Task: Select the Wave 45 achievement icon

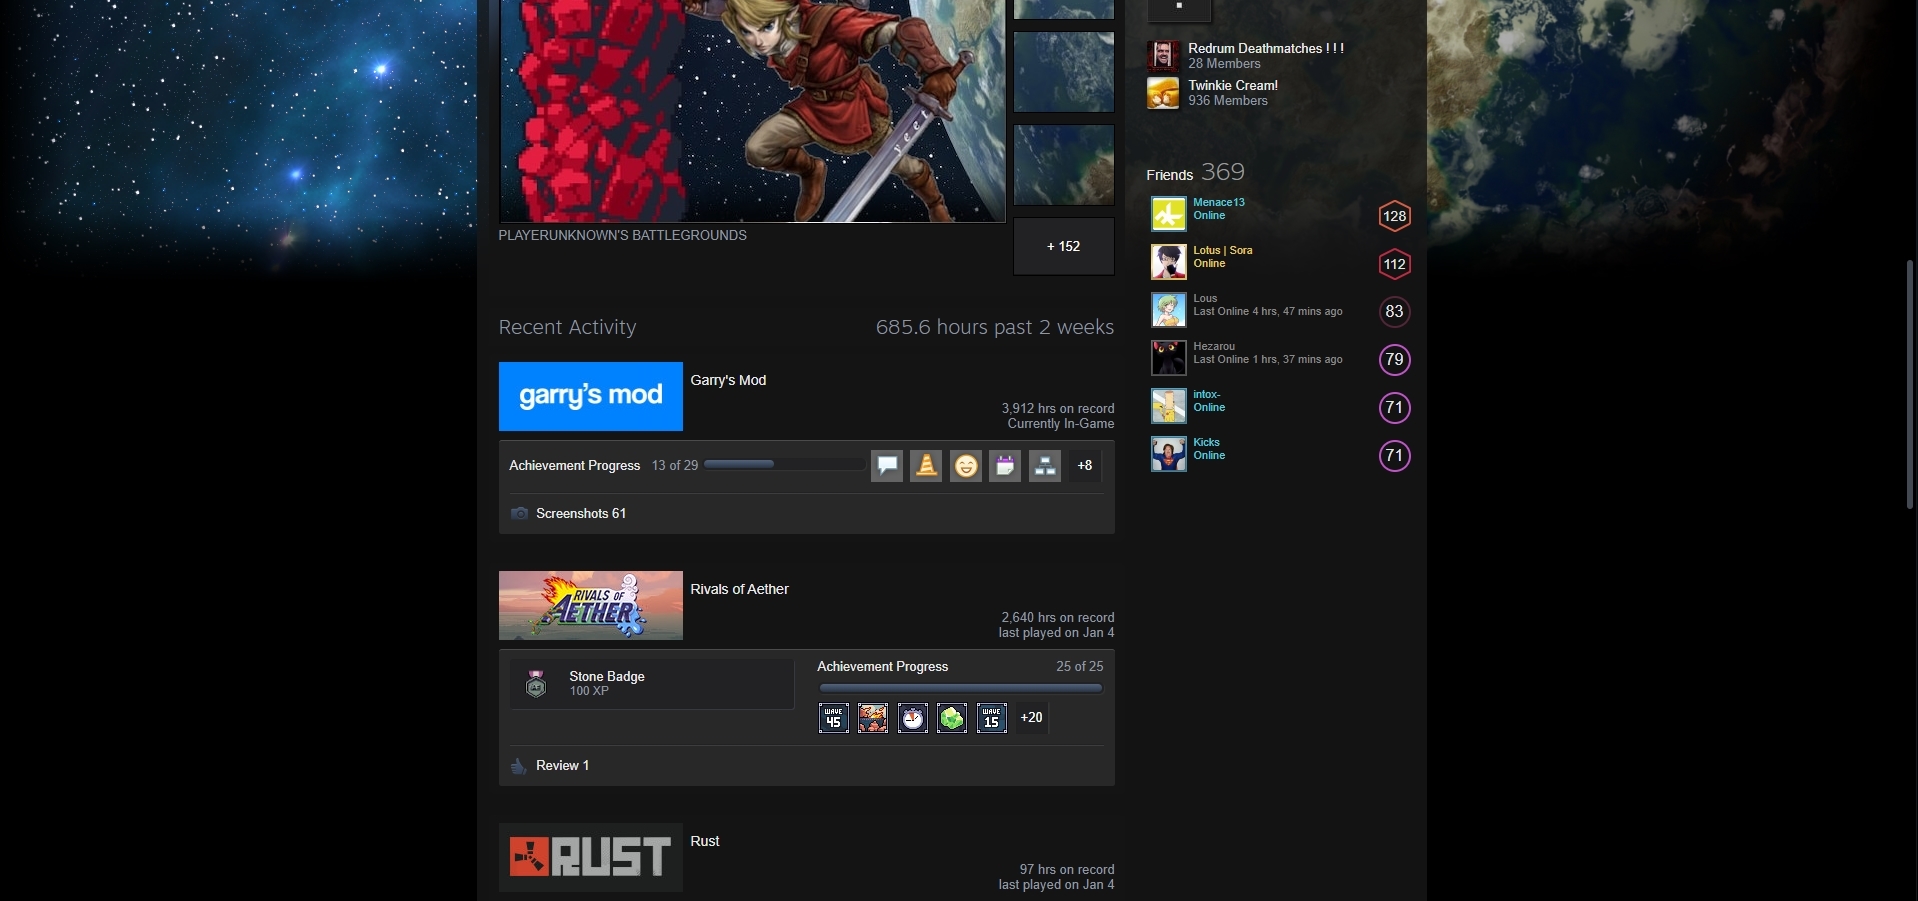Action: tap(833, 718)
